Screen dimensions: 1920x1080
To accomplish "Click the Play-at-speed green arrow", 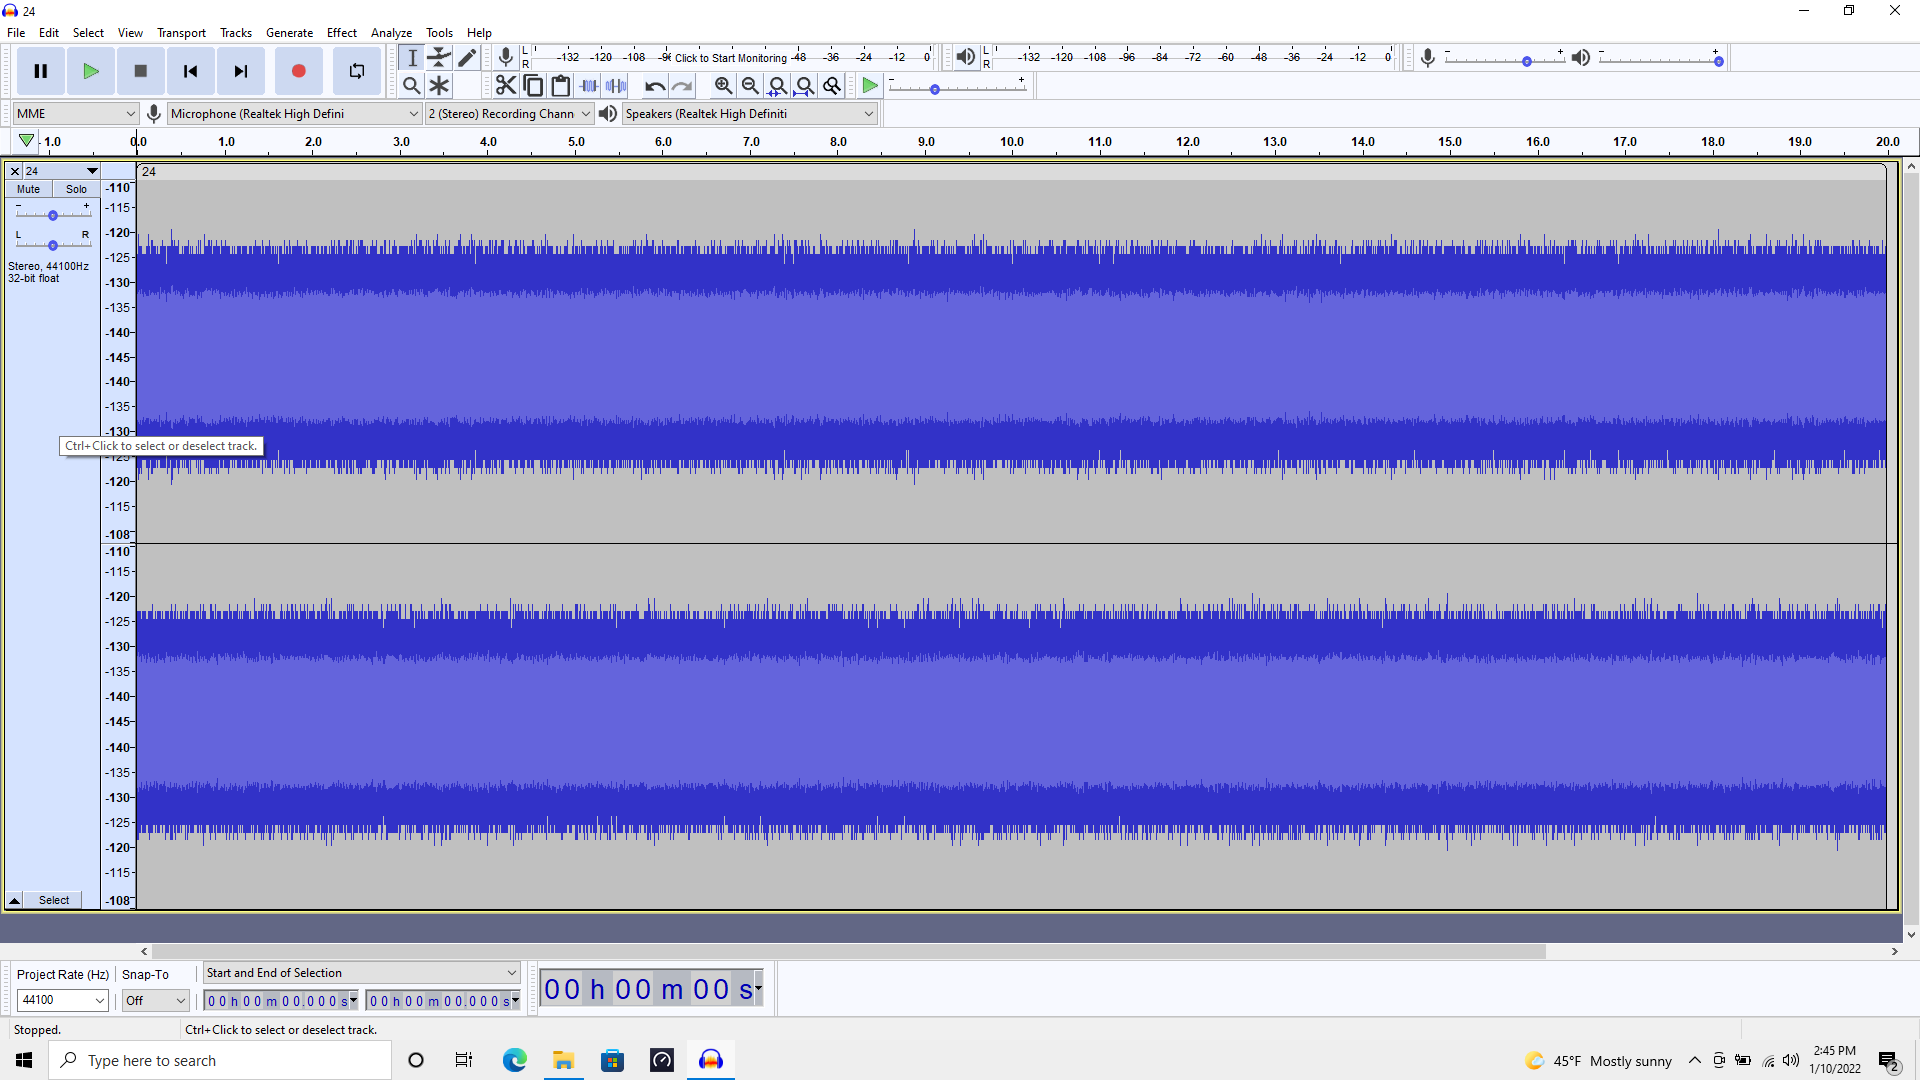I will (x=870, y=85).
